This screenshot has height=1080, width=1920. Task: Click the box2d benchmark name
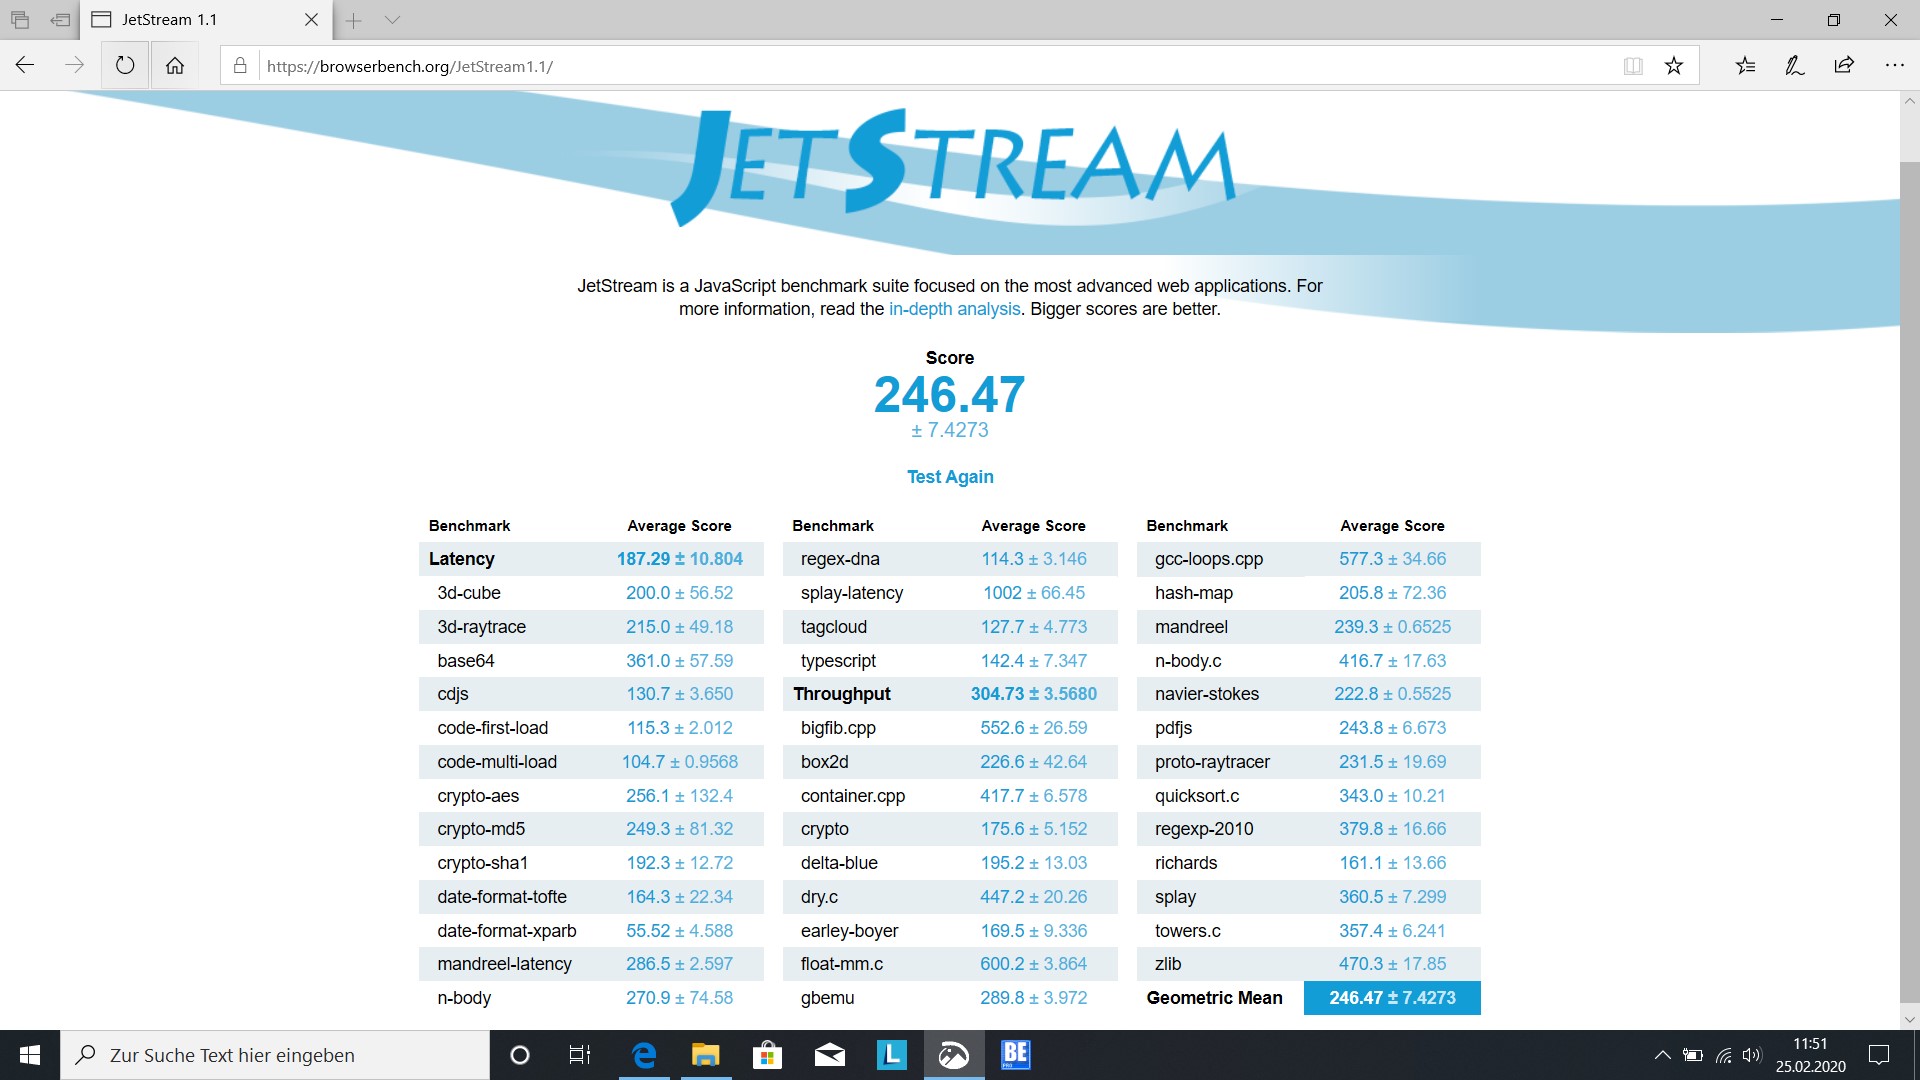click(x=824, y=762)
